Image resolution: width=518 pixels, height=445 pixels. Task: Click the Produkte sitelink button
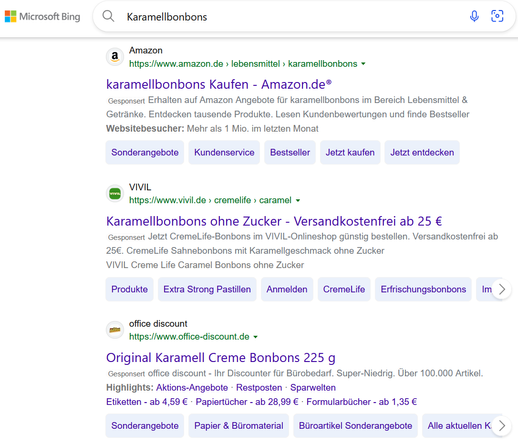pos(129,289)
